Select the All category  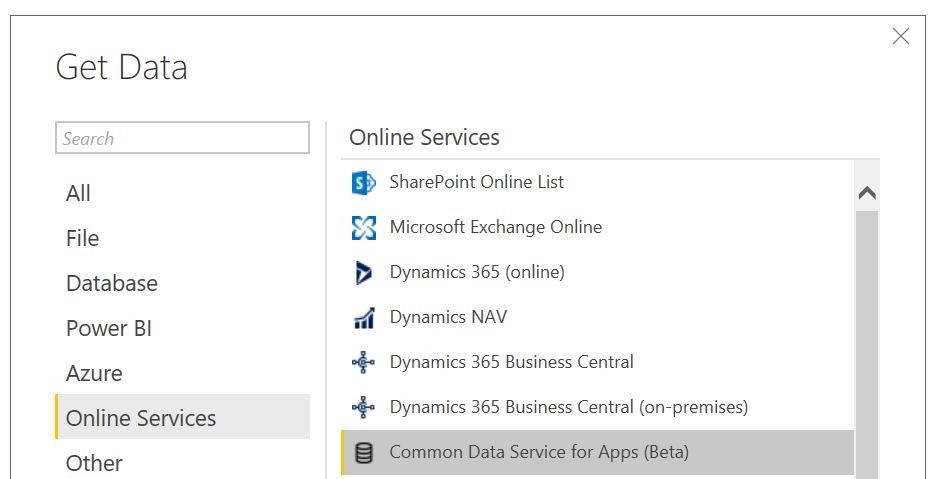[182, 193]
